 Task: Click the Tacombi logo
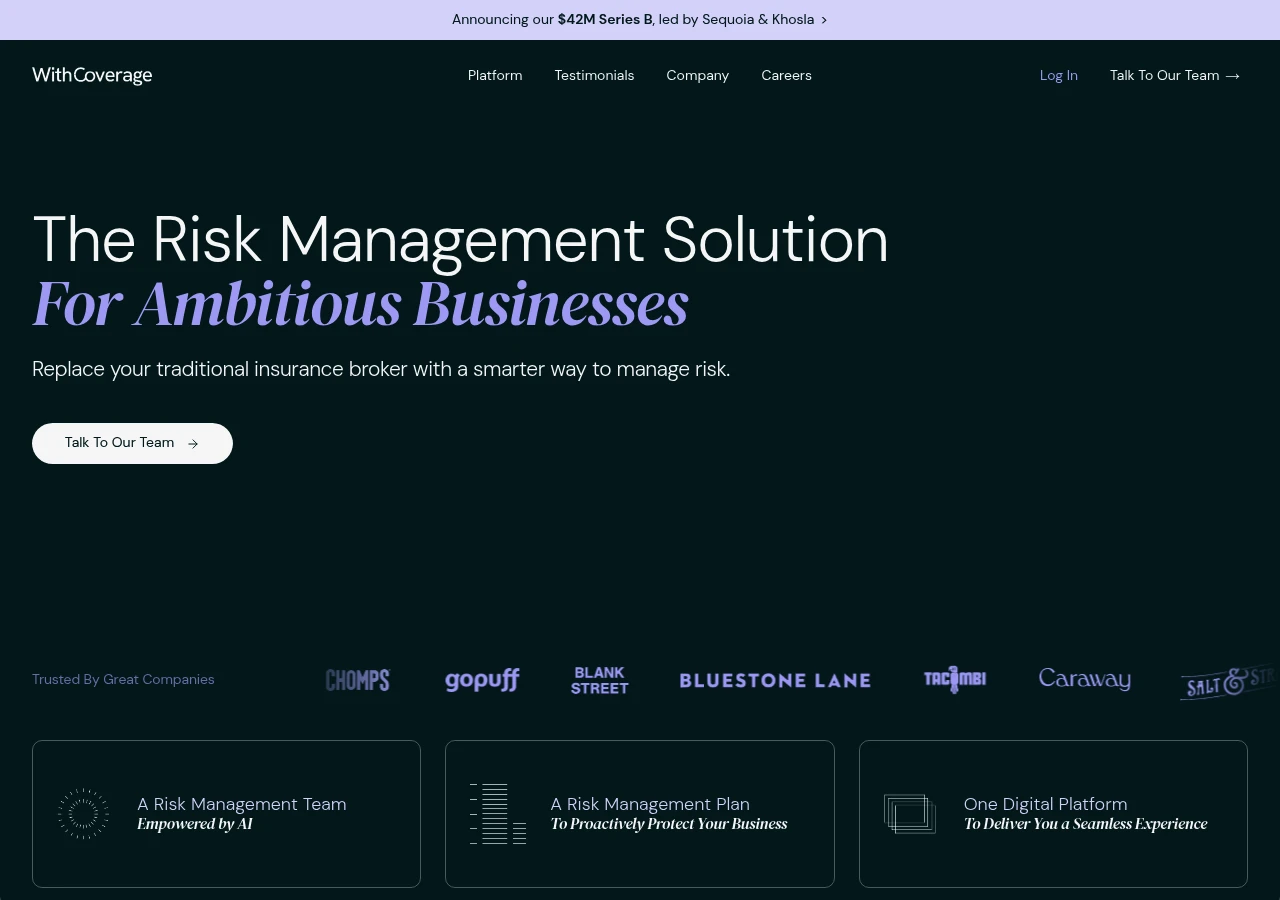click(955, 679)
